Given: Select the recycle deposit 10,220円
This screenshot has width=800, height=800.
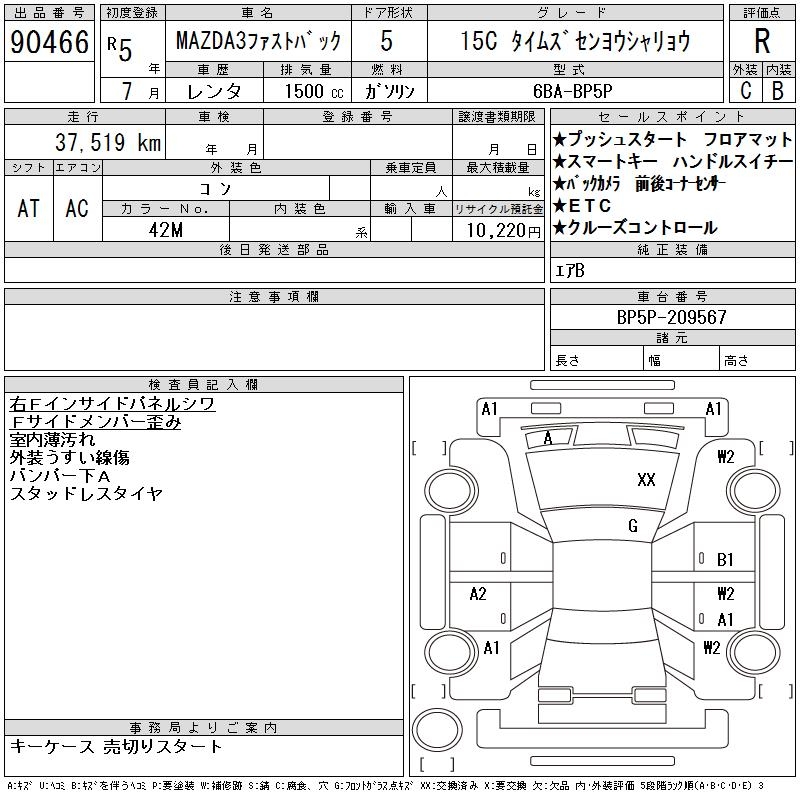Looking at the screenshot, I should (503, 231).
